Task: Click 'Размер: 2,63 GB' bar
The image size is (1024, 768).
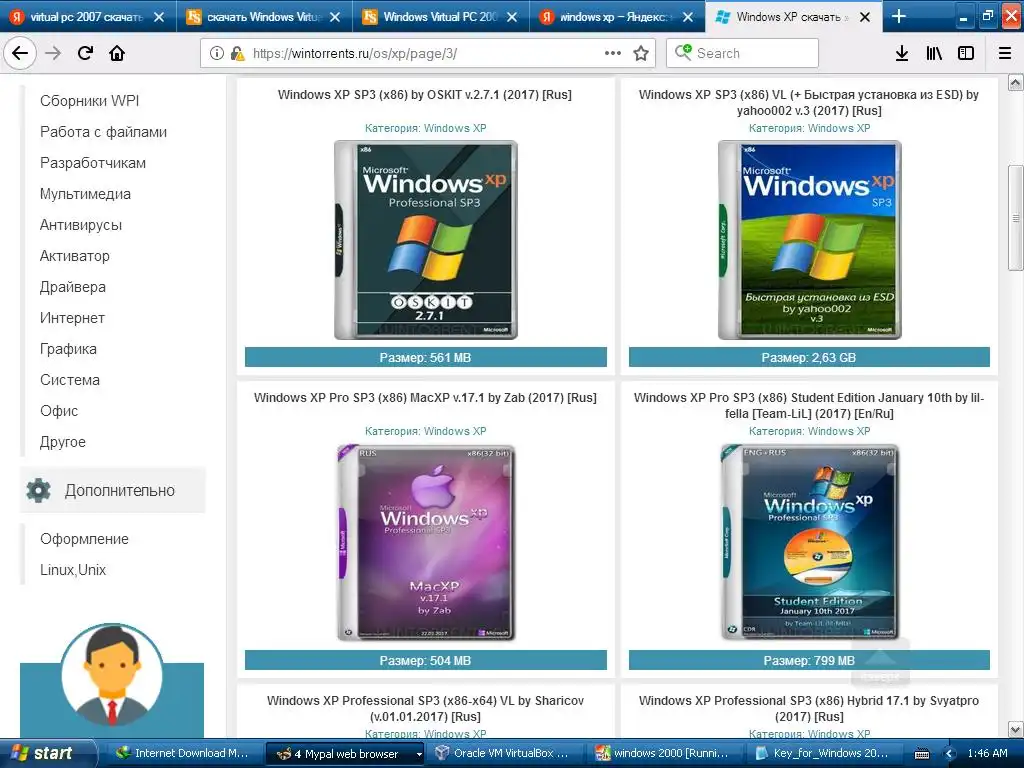Action: [809, 357]
